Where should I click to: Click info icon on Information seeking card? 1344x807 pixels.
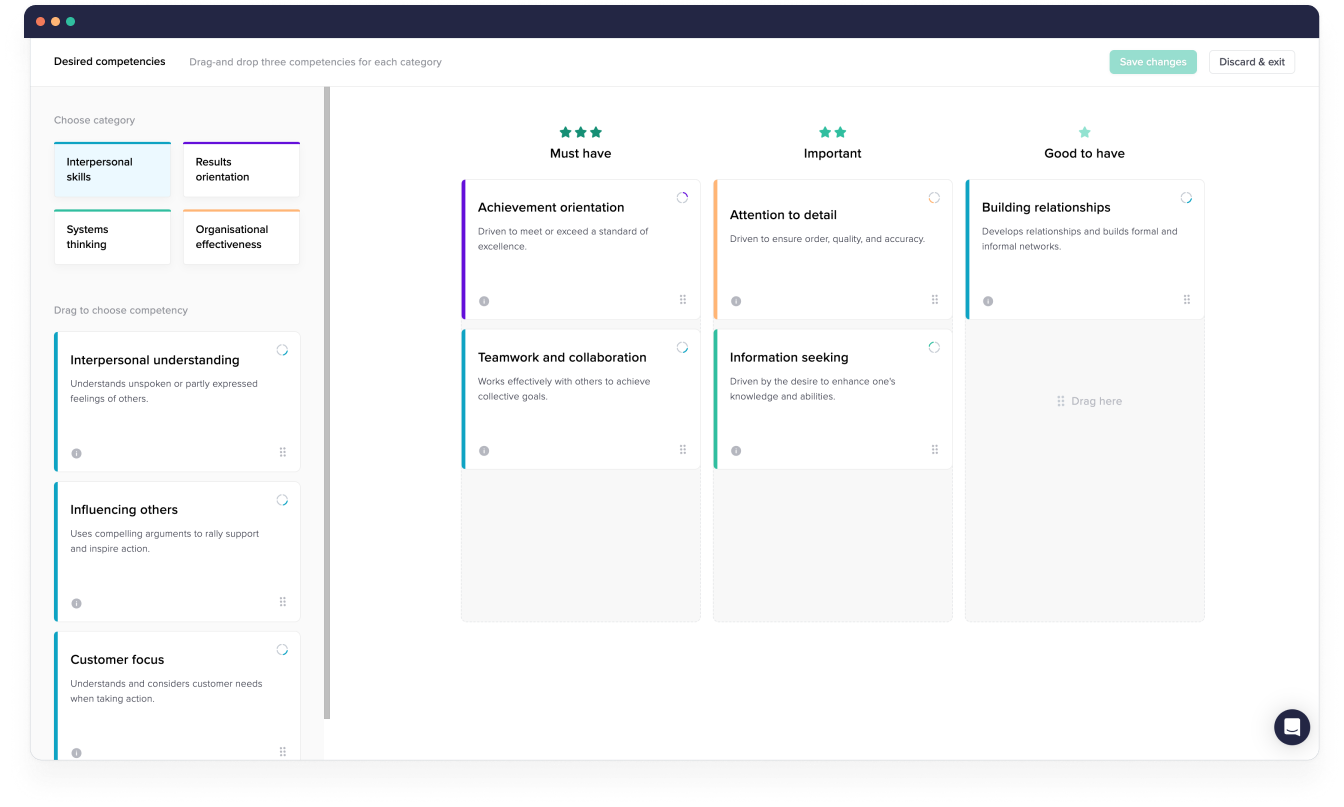click(736, 451)
